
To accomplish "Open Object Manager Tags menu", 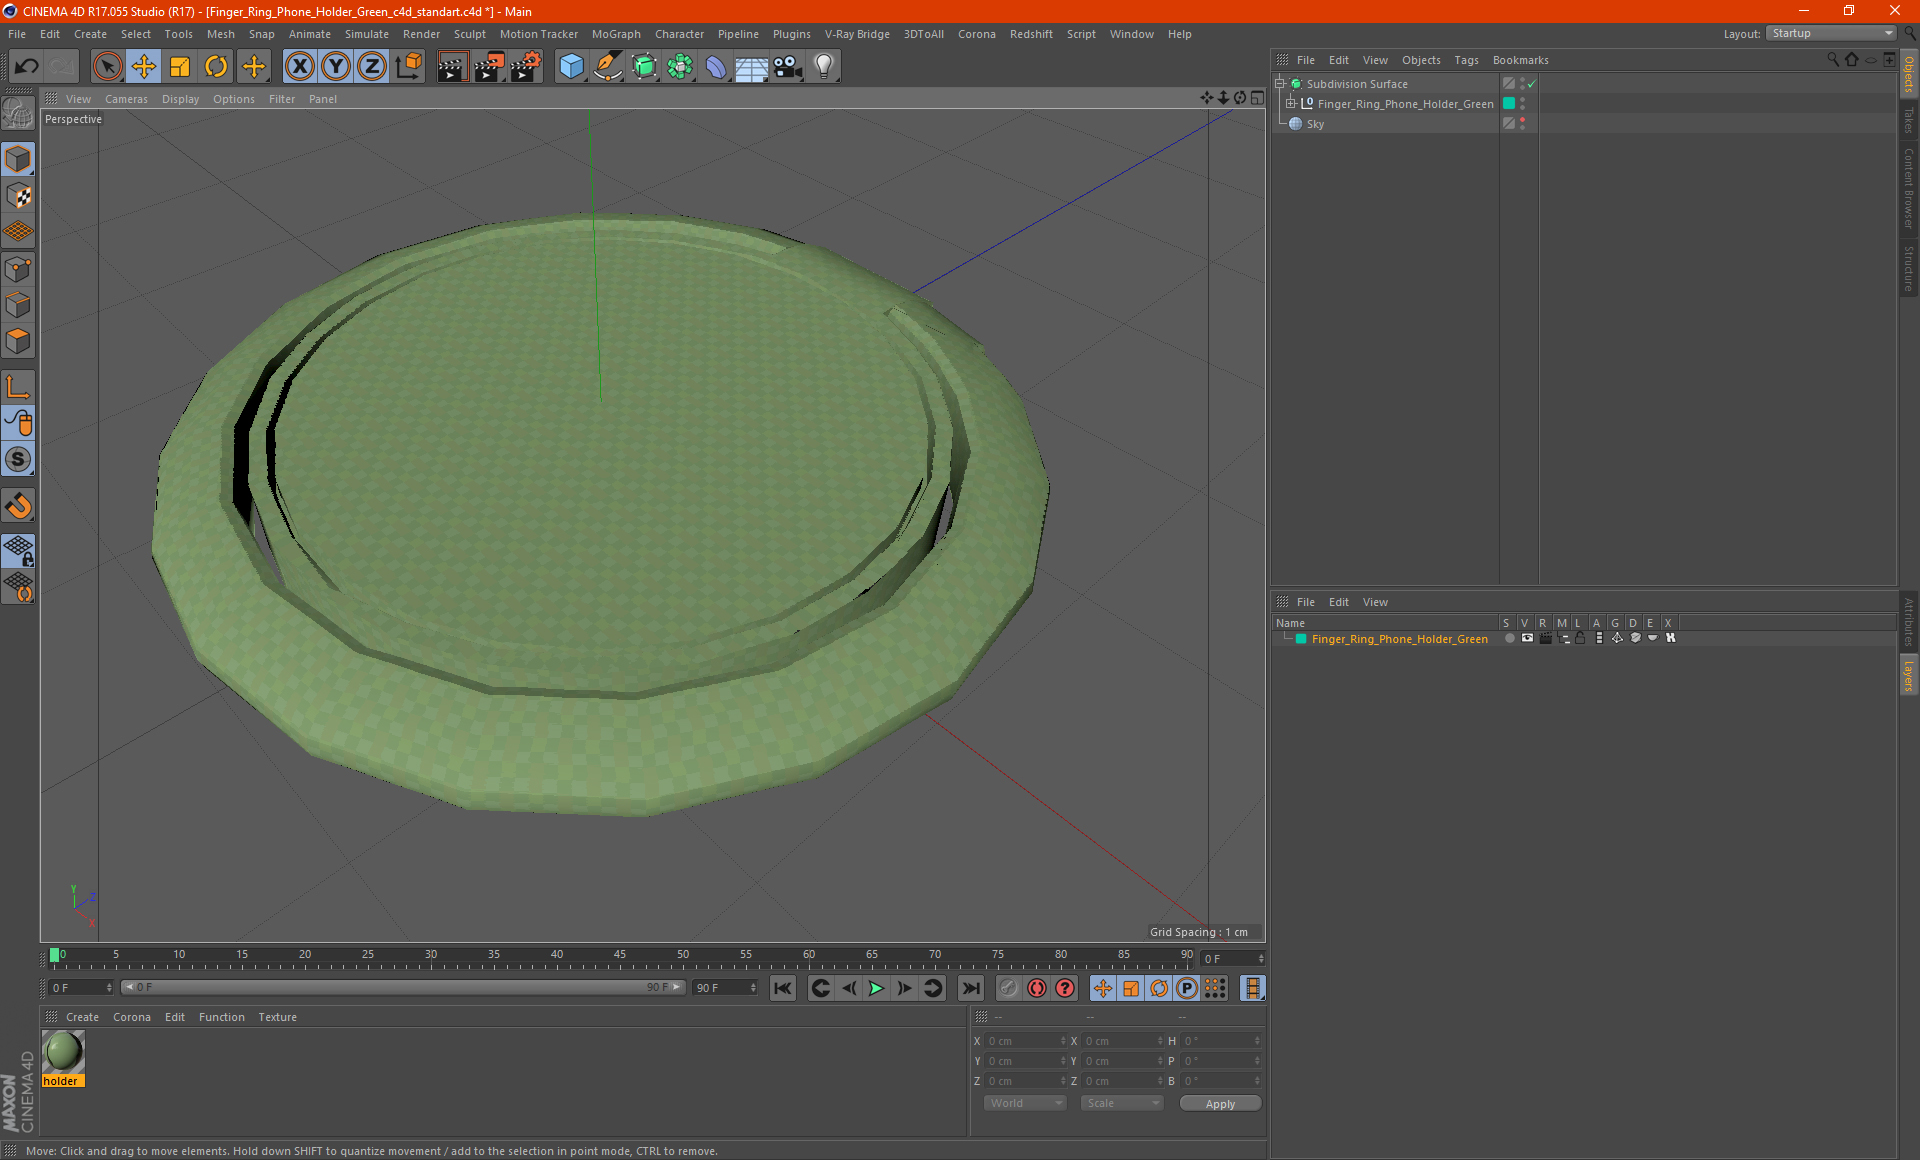I will [x=1466, y=60].
